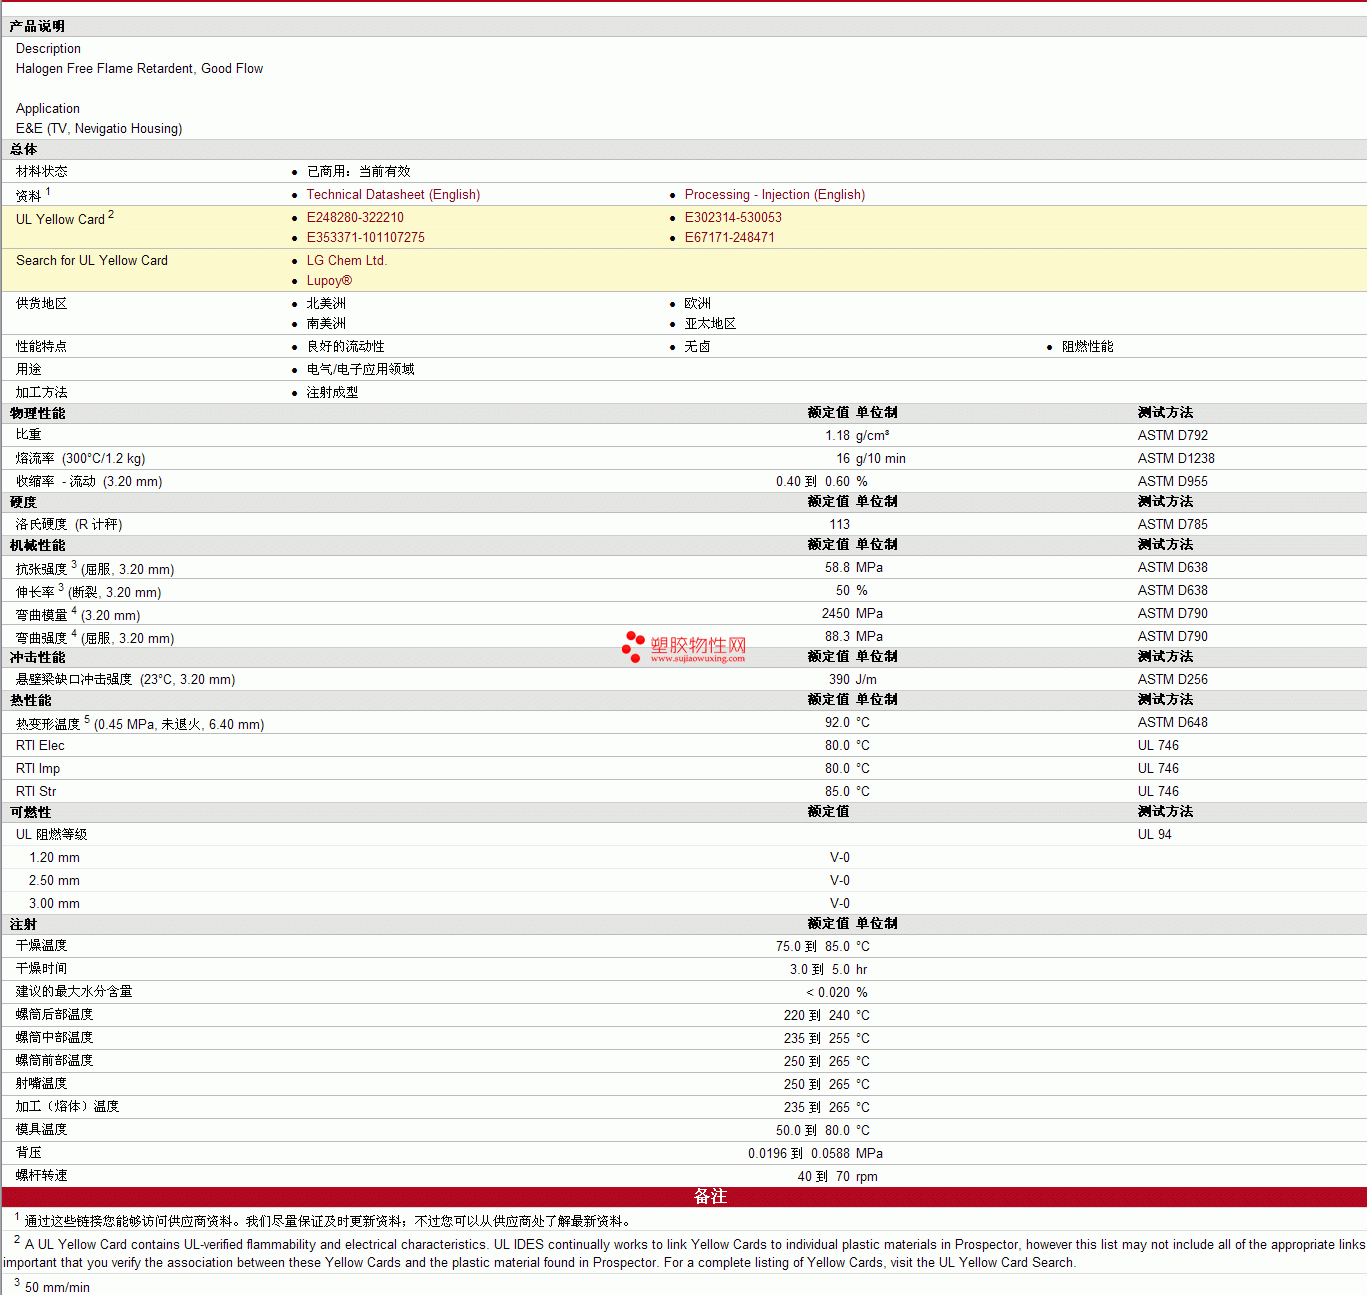1367x1295 pixels.
Task: Click the 弯曲模量 value 2450 MPa
Action: pyautogui.click(x=853, y=614)
